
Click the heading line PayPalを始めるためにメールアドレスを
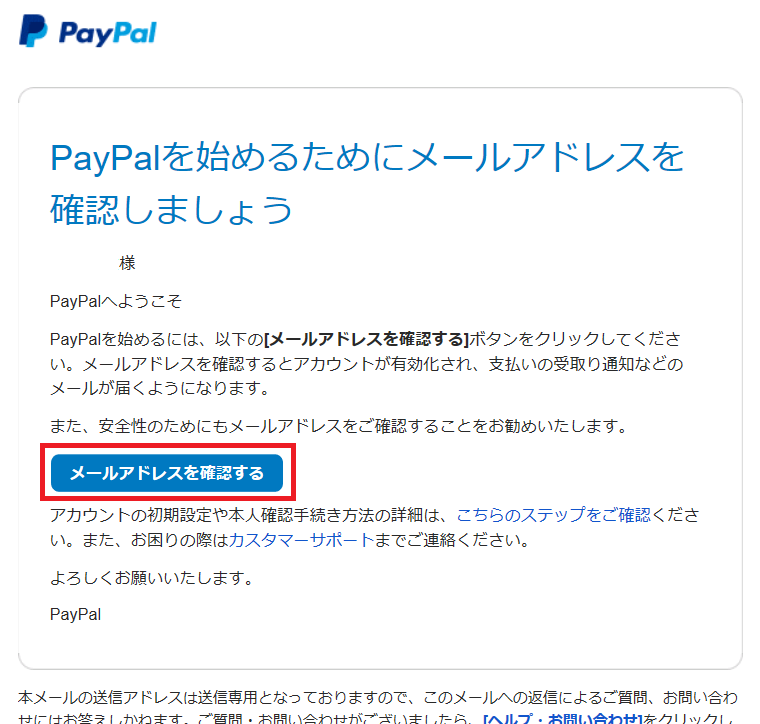[x=367, y=157]
